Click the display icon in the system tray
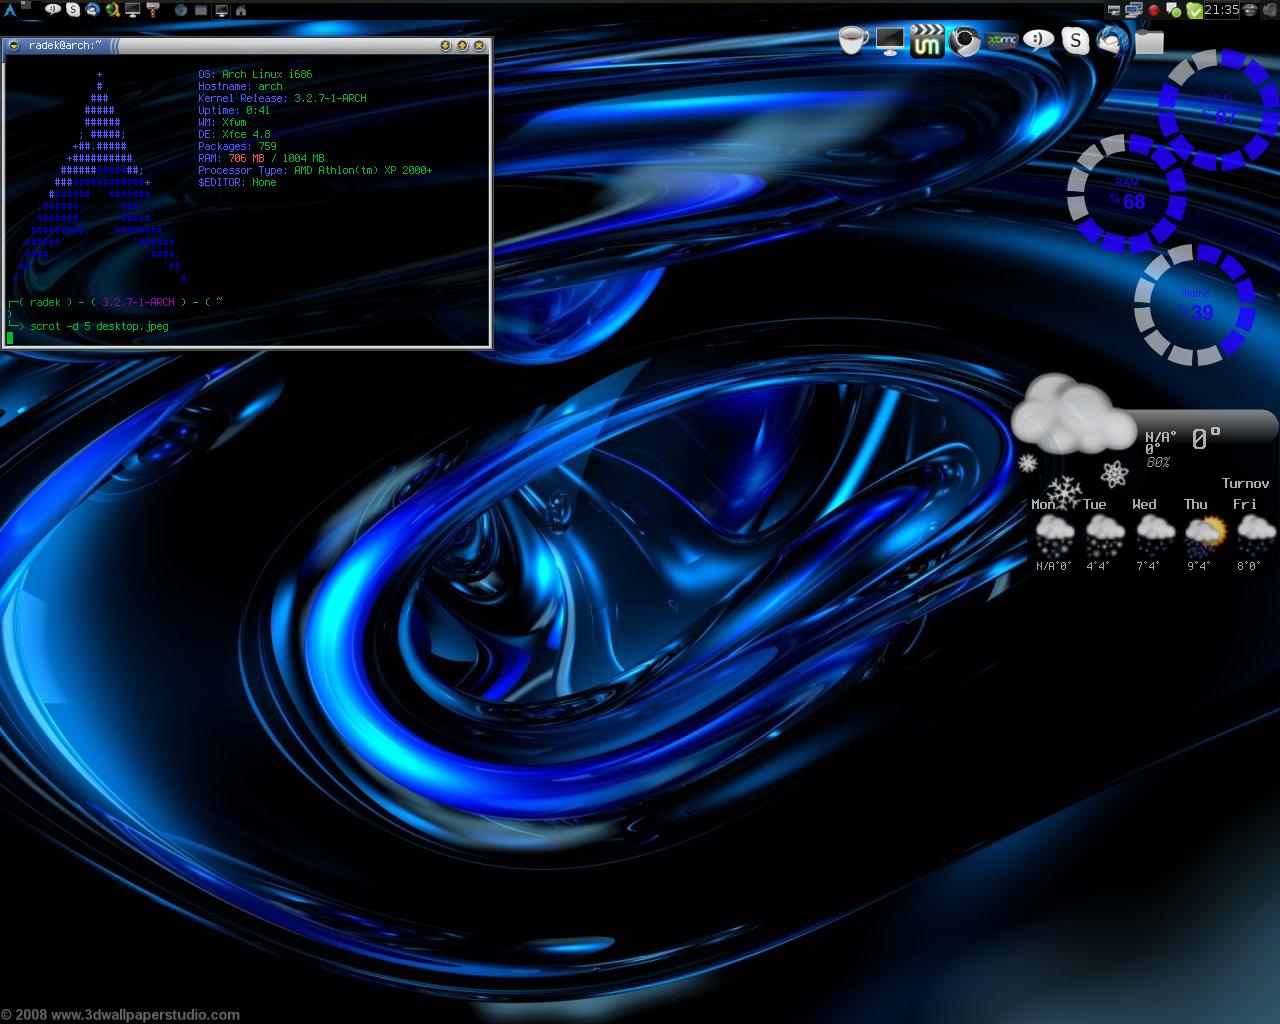The image size is (1280, 1024). coord(1114,10)
